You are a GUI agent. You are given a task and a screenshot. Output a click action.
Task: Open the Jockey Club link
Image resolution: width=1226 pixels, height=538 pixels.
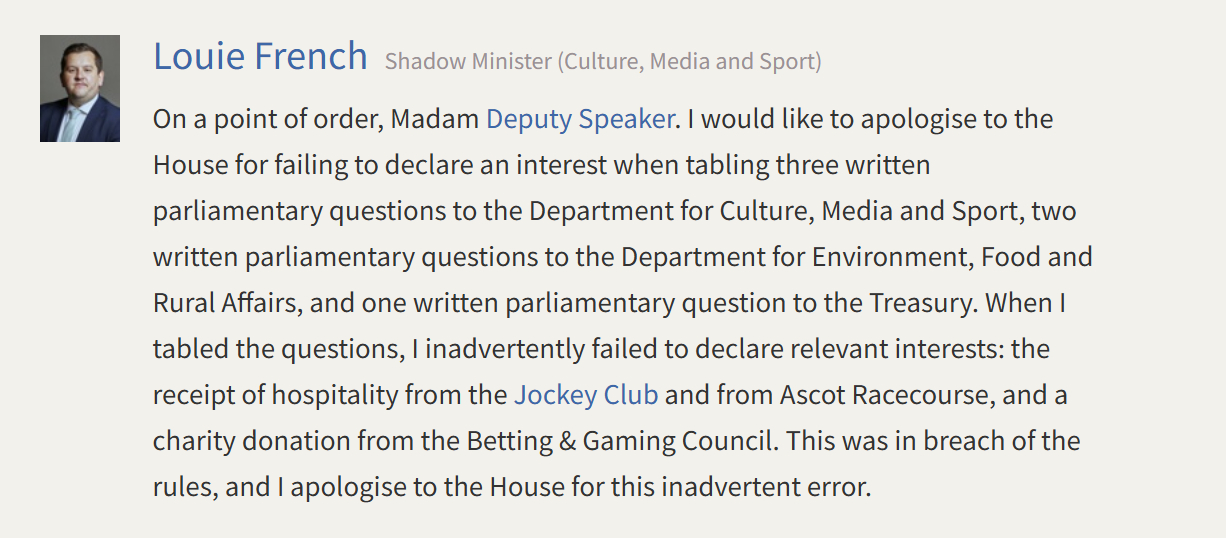coord(586,395)
